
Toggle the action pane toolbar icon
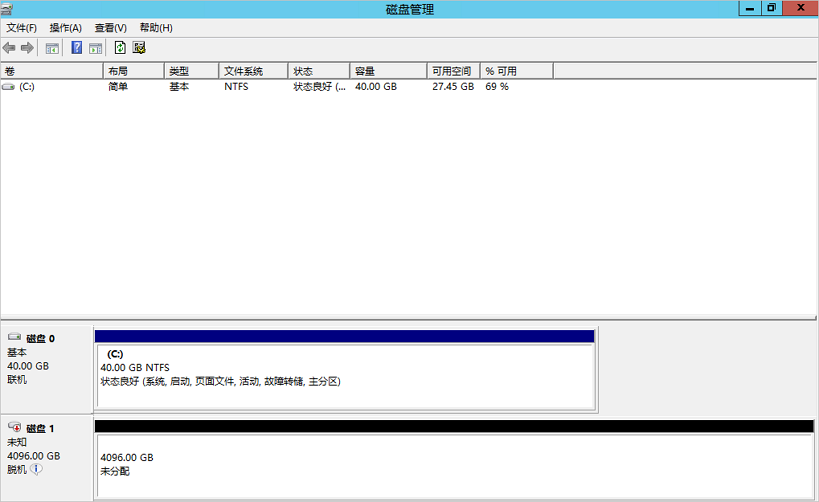pyautogui.click(x=96, y=48)
